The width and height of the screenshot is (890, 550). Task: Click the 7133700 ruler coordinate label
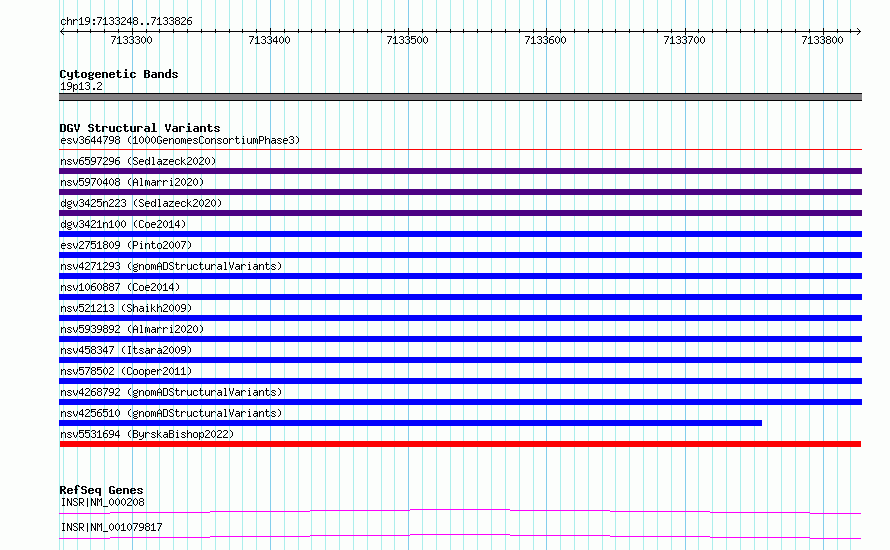click(x=684, y=40)
